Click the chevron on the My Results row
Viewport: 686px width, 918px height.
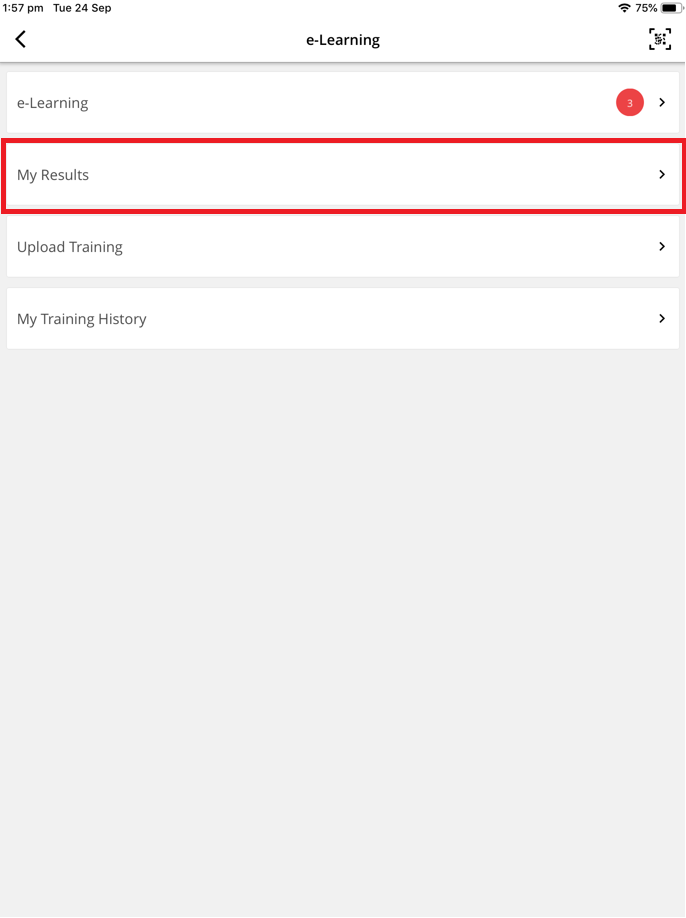tap(662, 175)
